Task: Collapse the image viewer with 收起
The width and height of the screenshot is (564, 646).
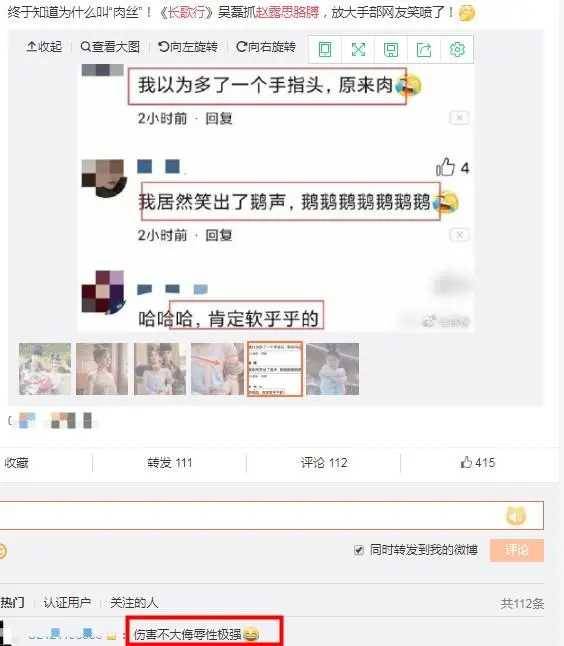Action: point(44,47)
